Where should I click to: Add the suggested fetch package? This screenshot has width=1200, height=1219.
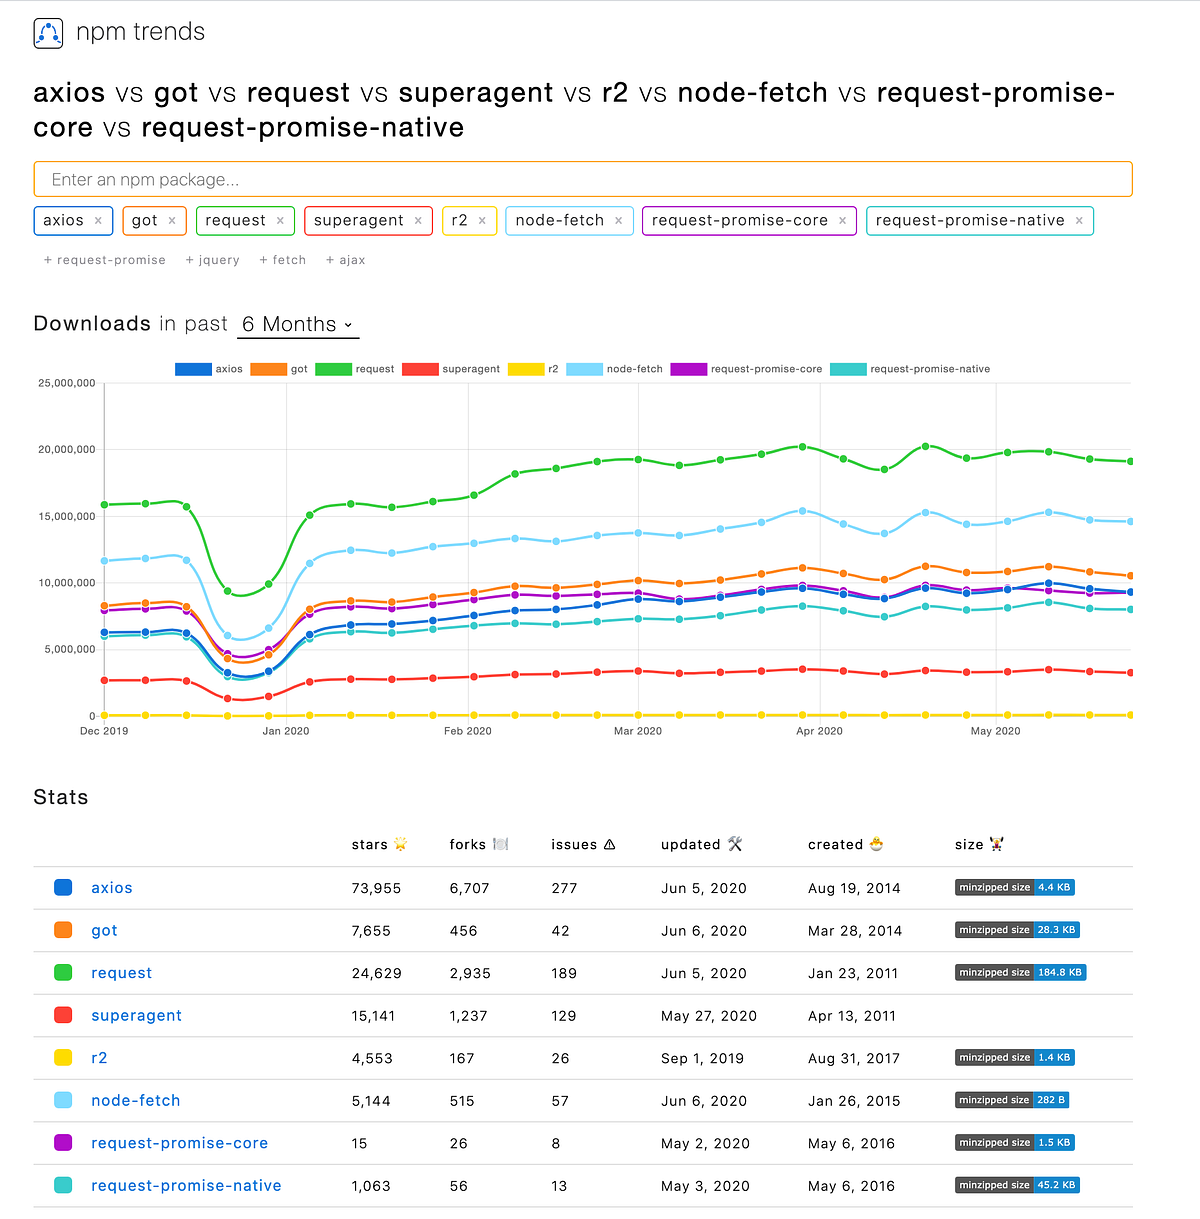click(282, 260)
